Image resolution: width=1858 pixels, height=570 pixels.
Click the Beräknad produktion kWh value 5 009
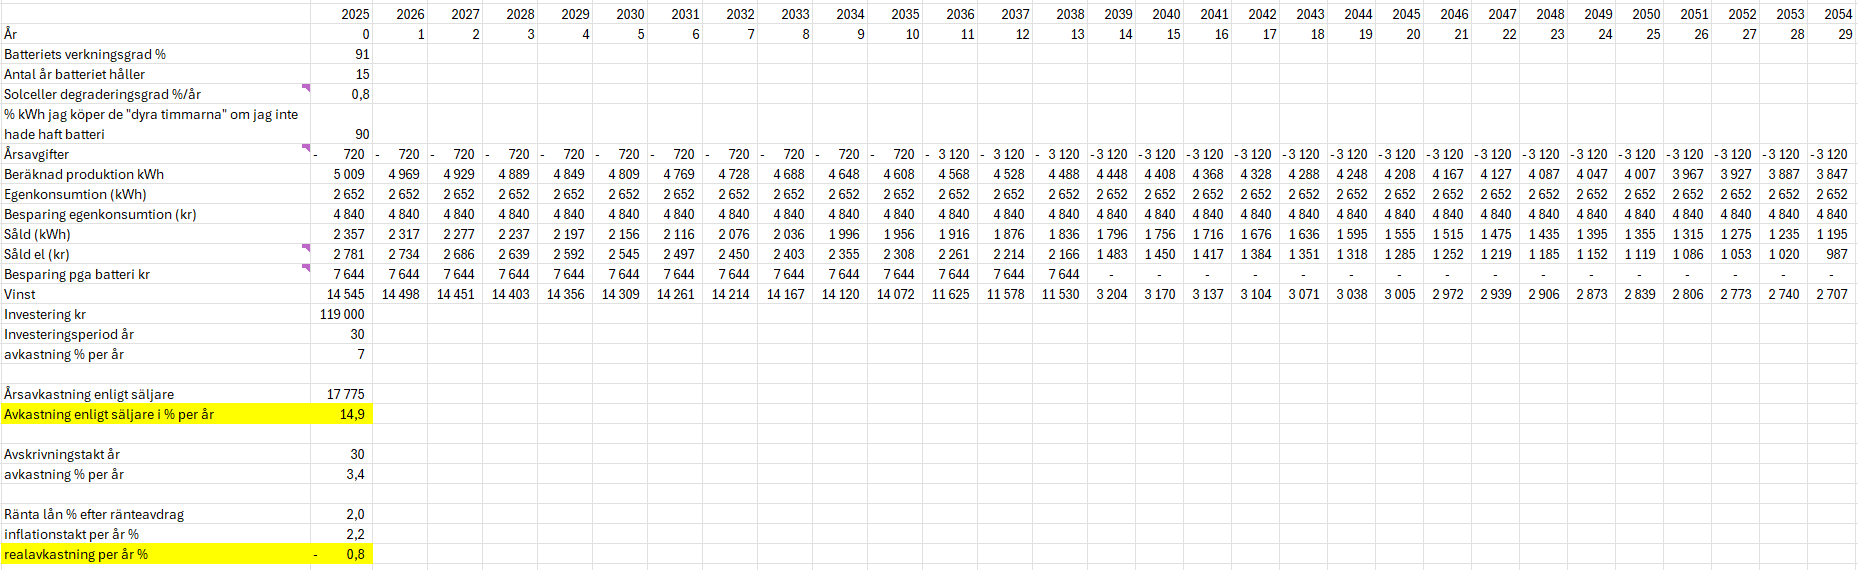(348, 174)
